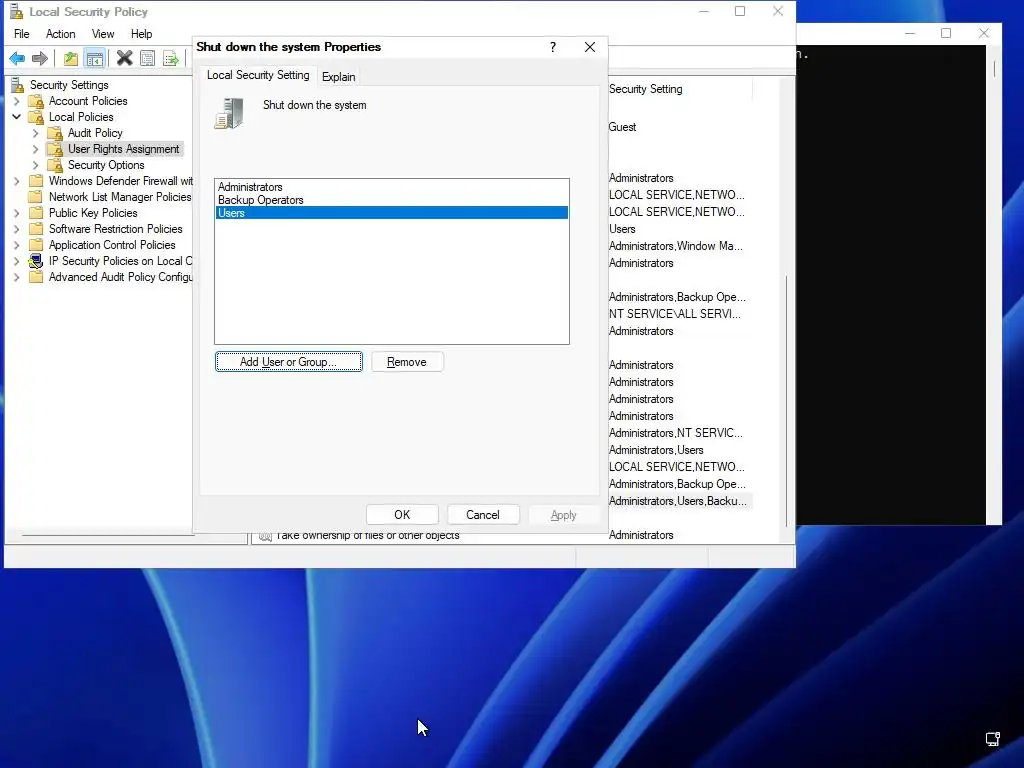1024x768 pixels.
Task: Click the Apply button
Action: pyautogui.click(x=563, y=515)
